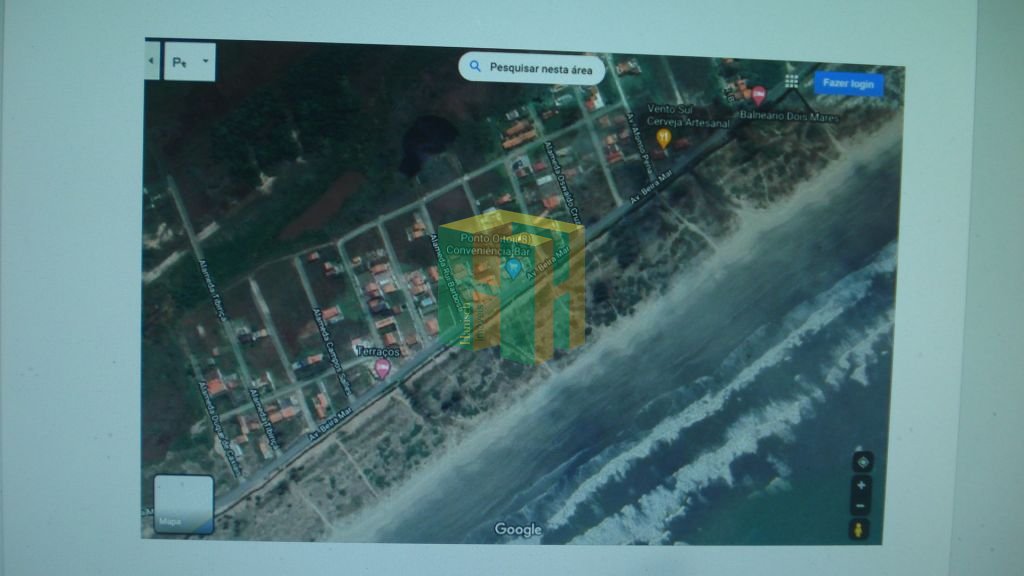Center map on my location

click(863, 462)
